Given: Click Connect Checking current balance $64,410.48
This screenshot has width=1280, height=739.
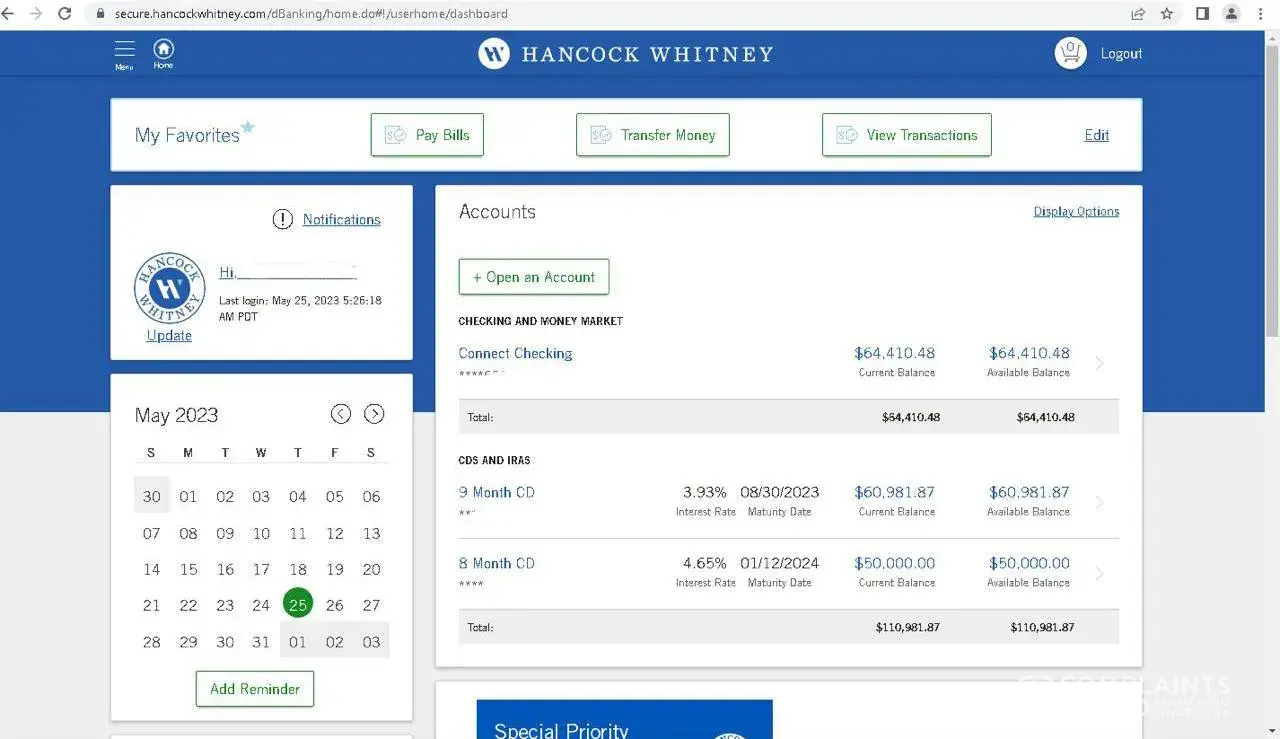Looking at the screenshot, I should pos(895,353).
